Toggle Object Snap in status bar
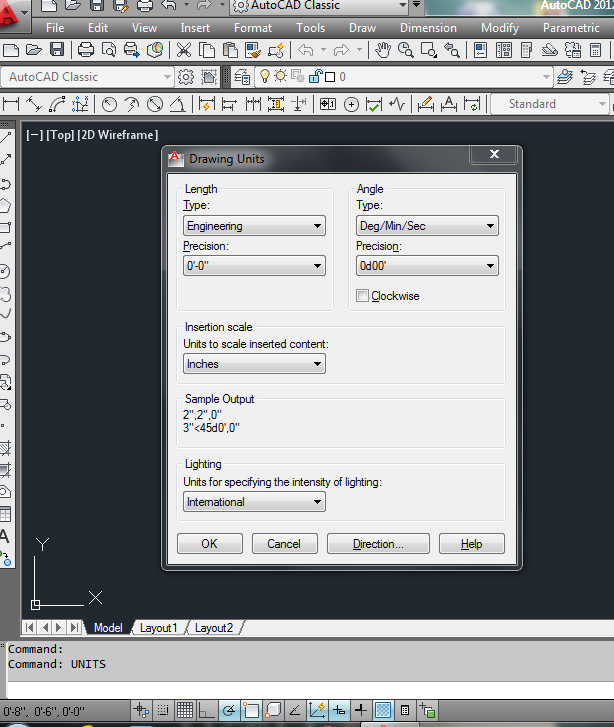 pyautogui.click(x=251, y=710)
